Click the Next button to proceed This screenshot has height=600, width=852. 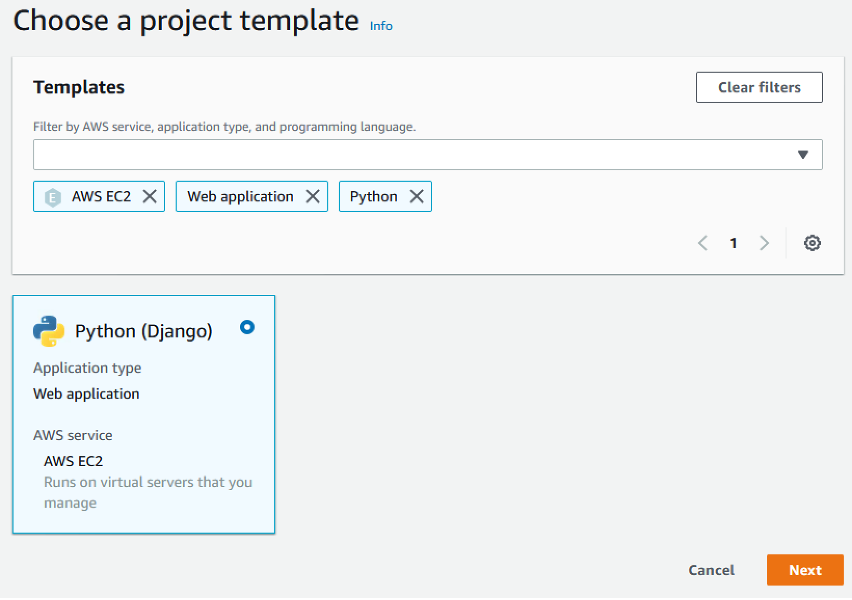pyautogui.click(x=805, y=570)
